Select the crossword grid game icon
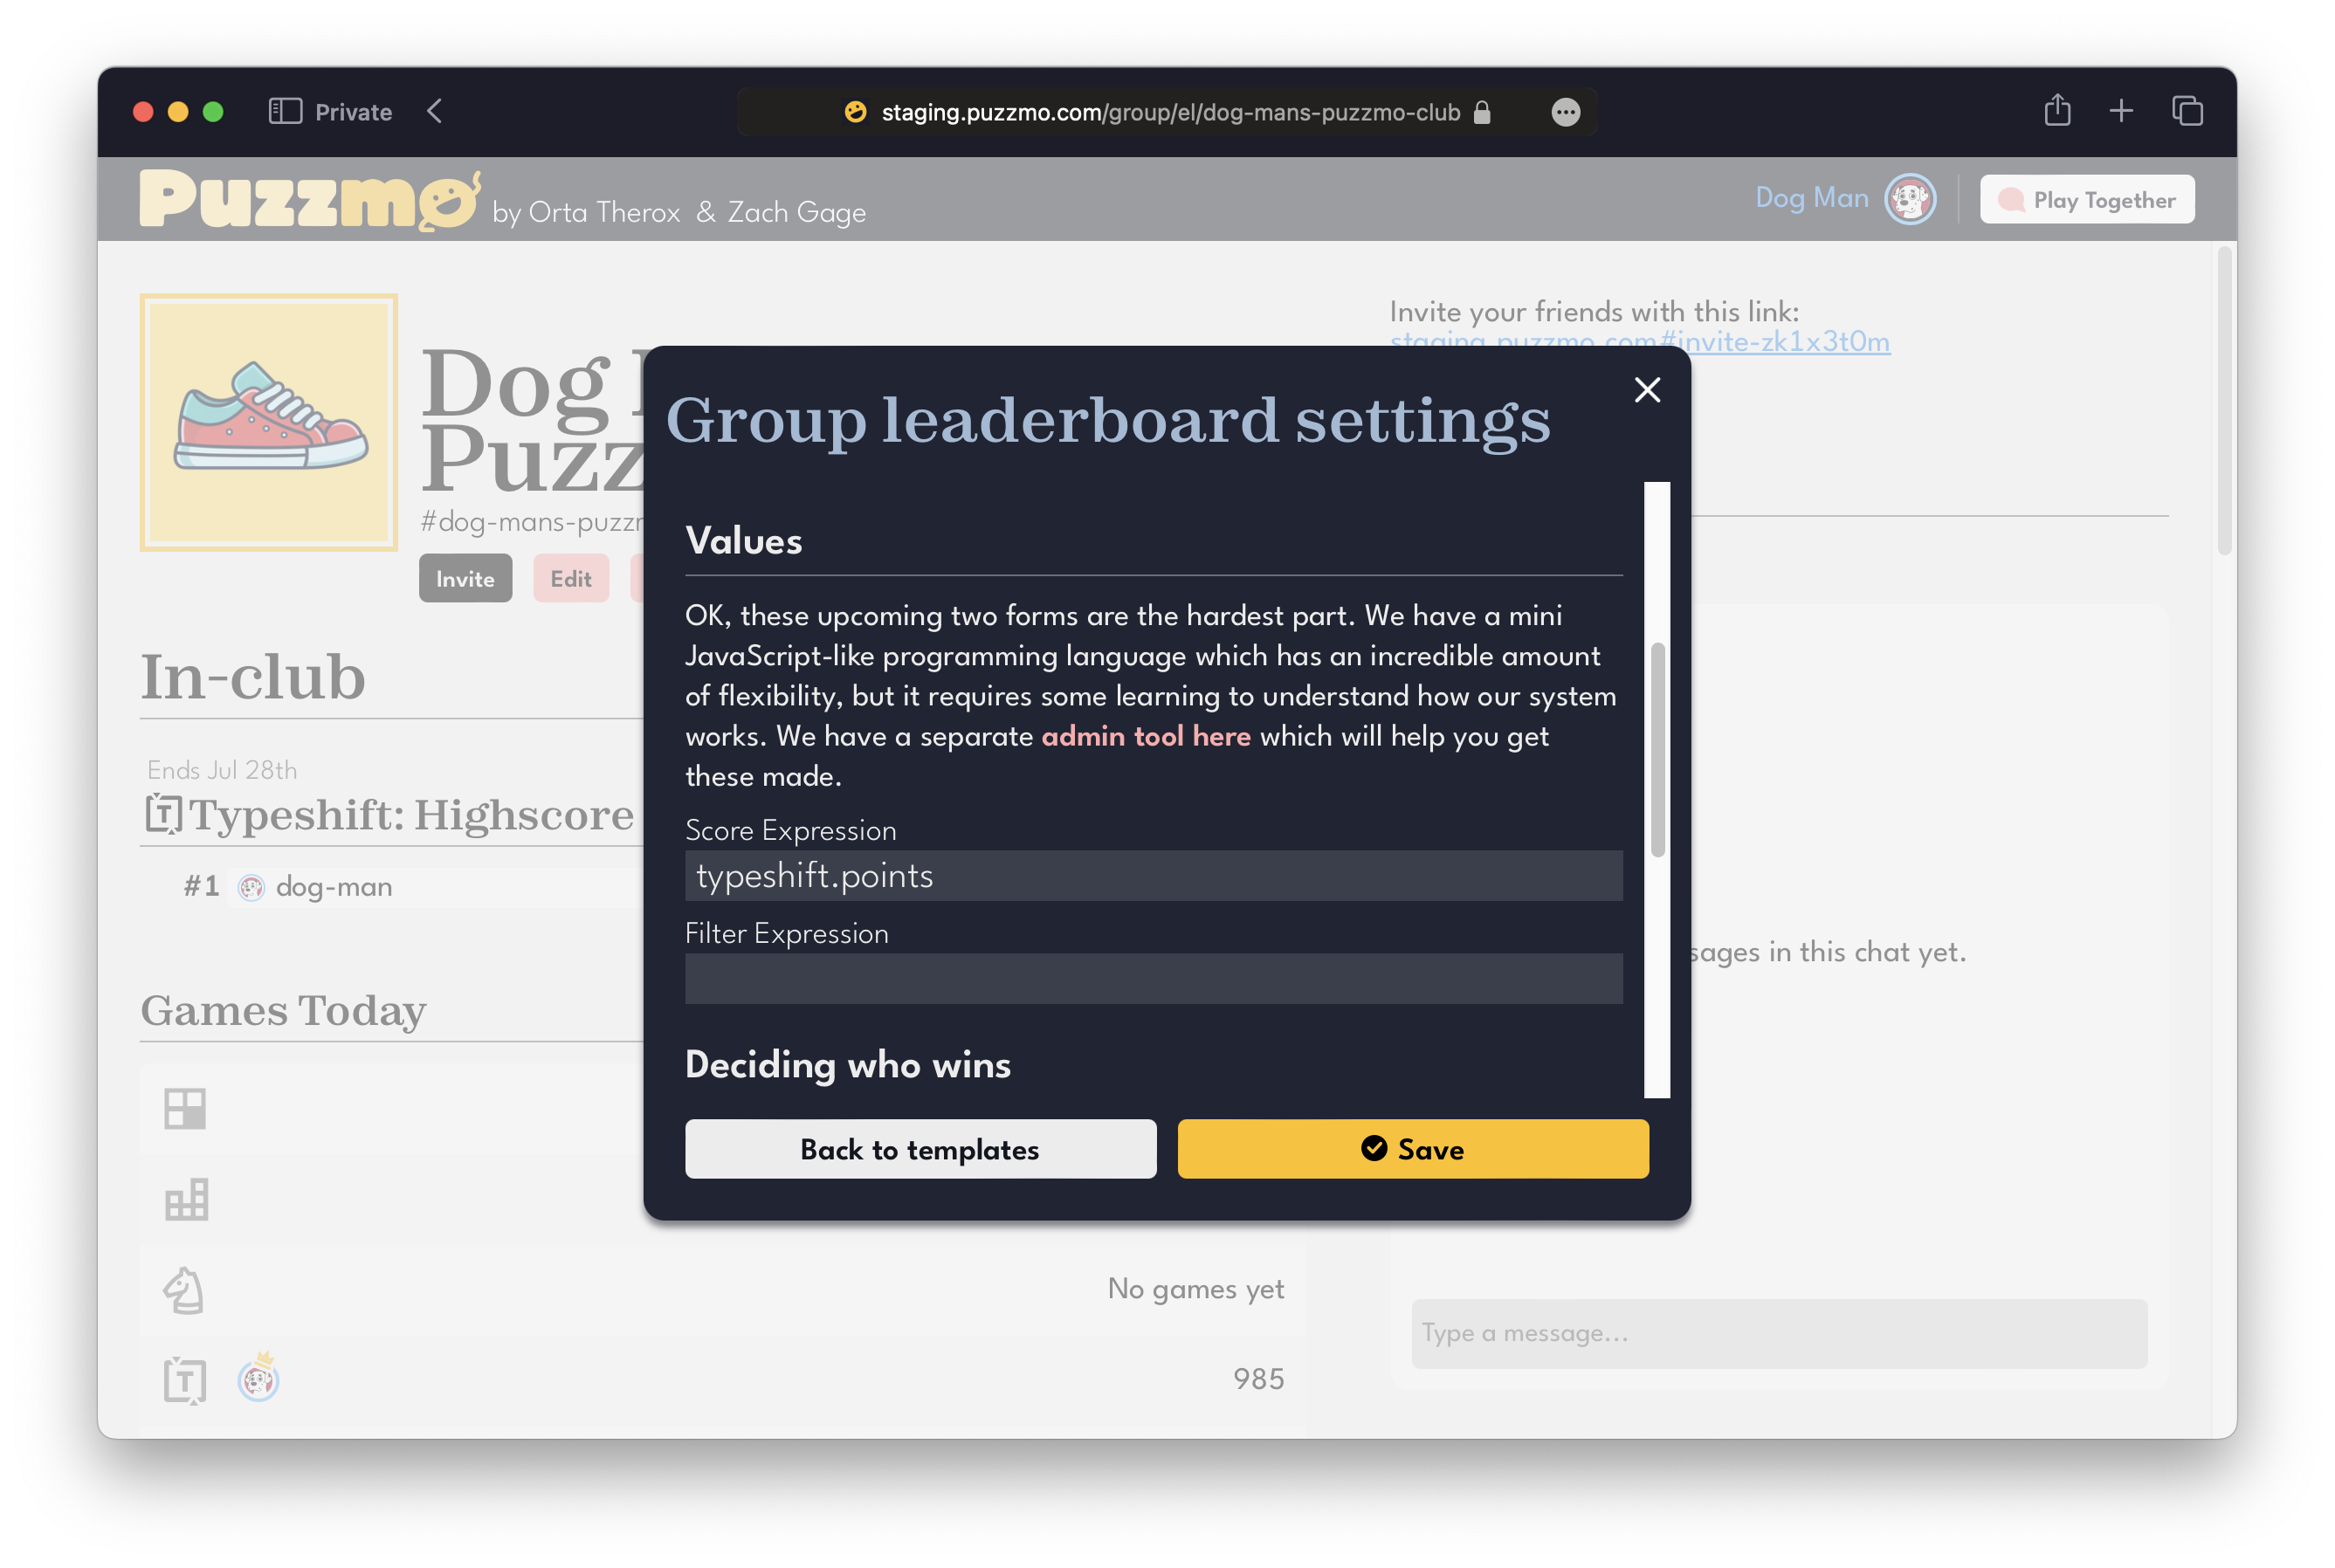This screenshot has height=1568, width=2335. 186,1108
